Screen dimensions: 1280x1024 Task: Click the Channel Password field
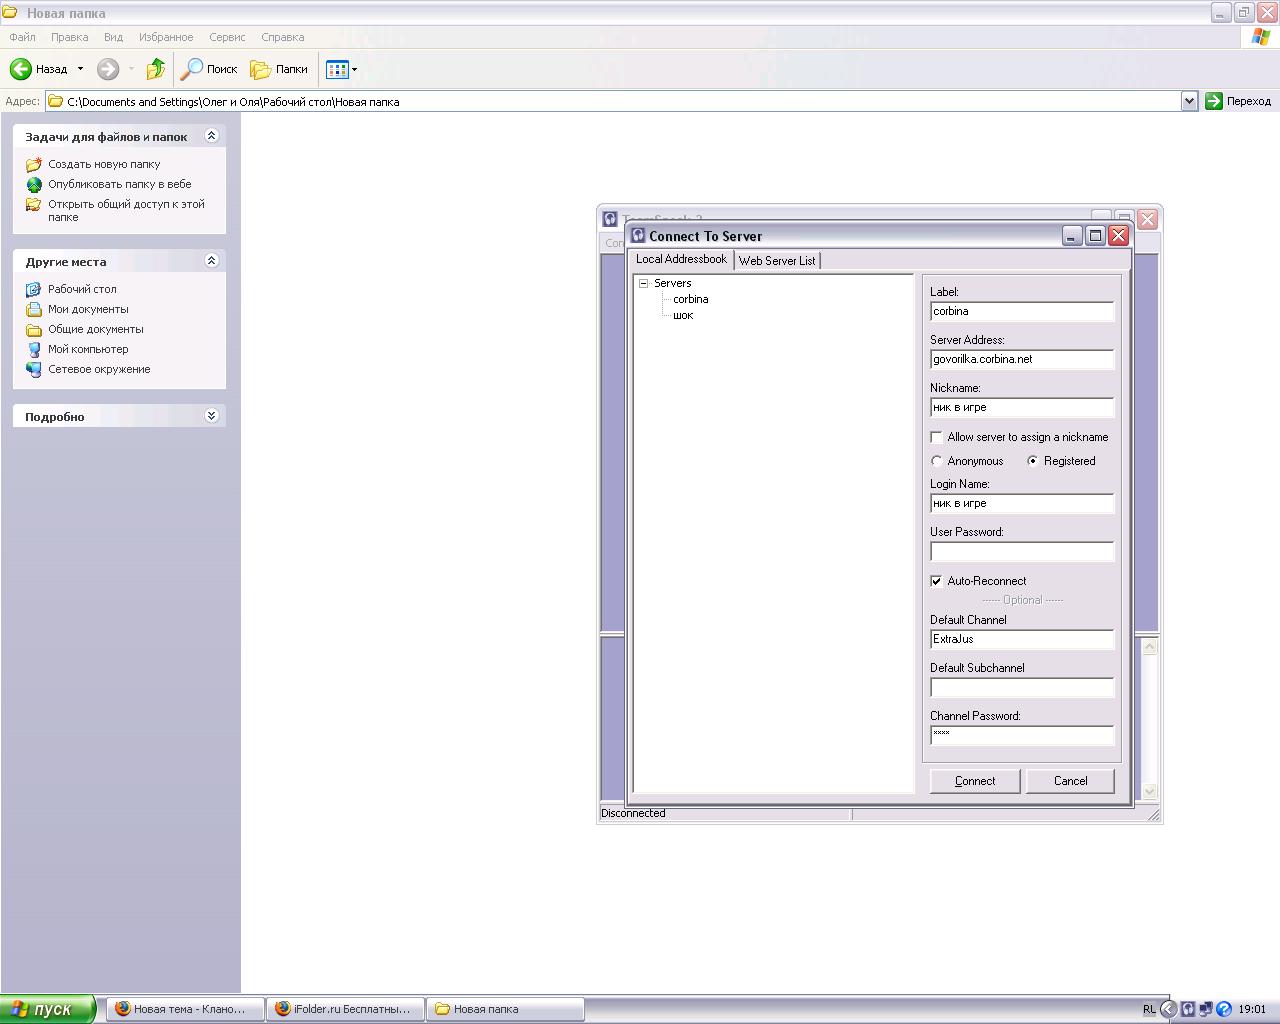coord(1022,735)
